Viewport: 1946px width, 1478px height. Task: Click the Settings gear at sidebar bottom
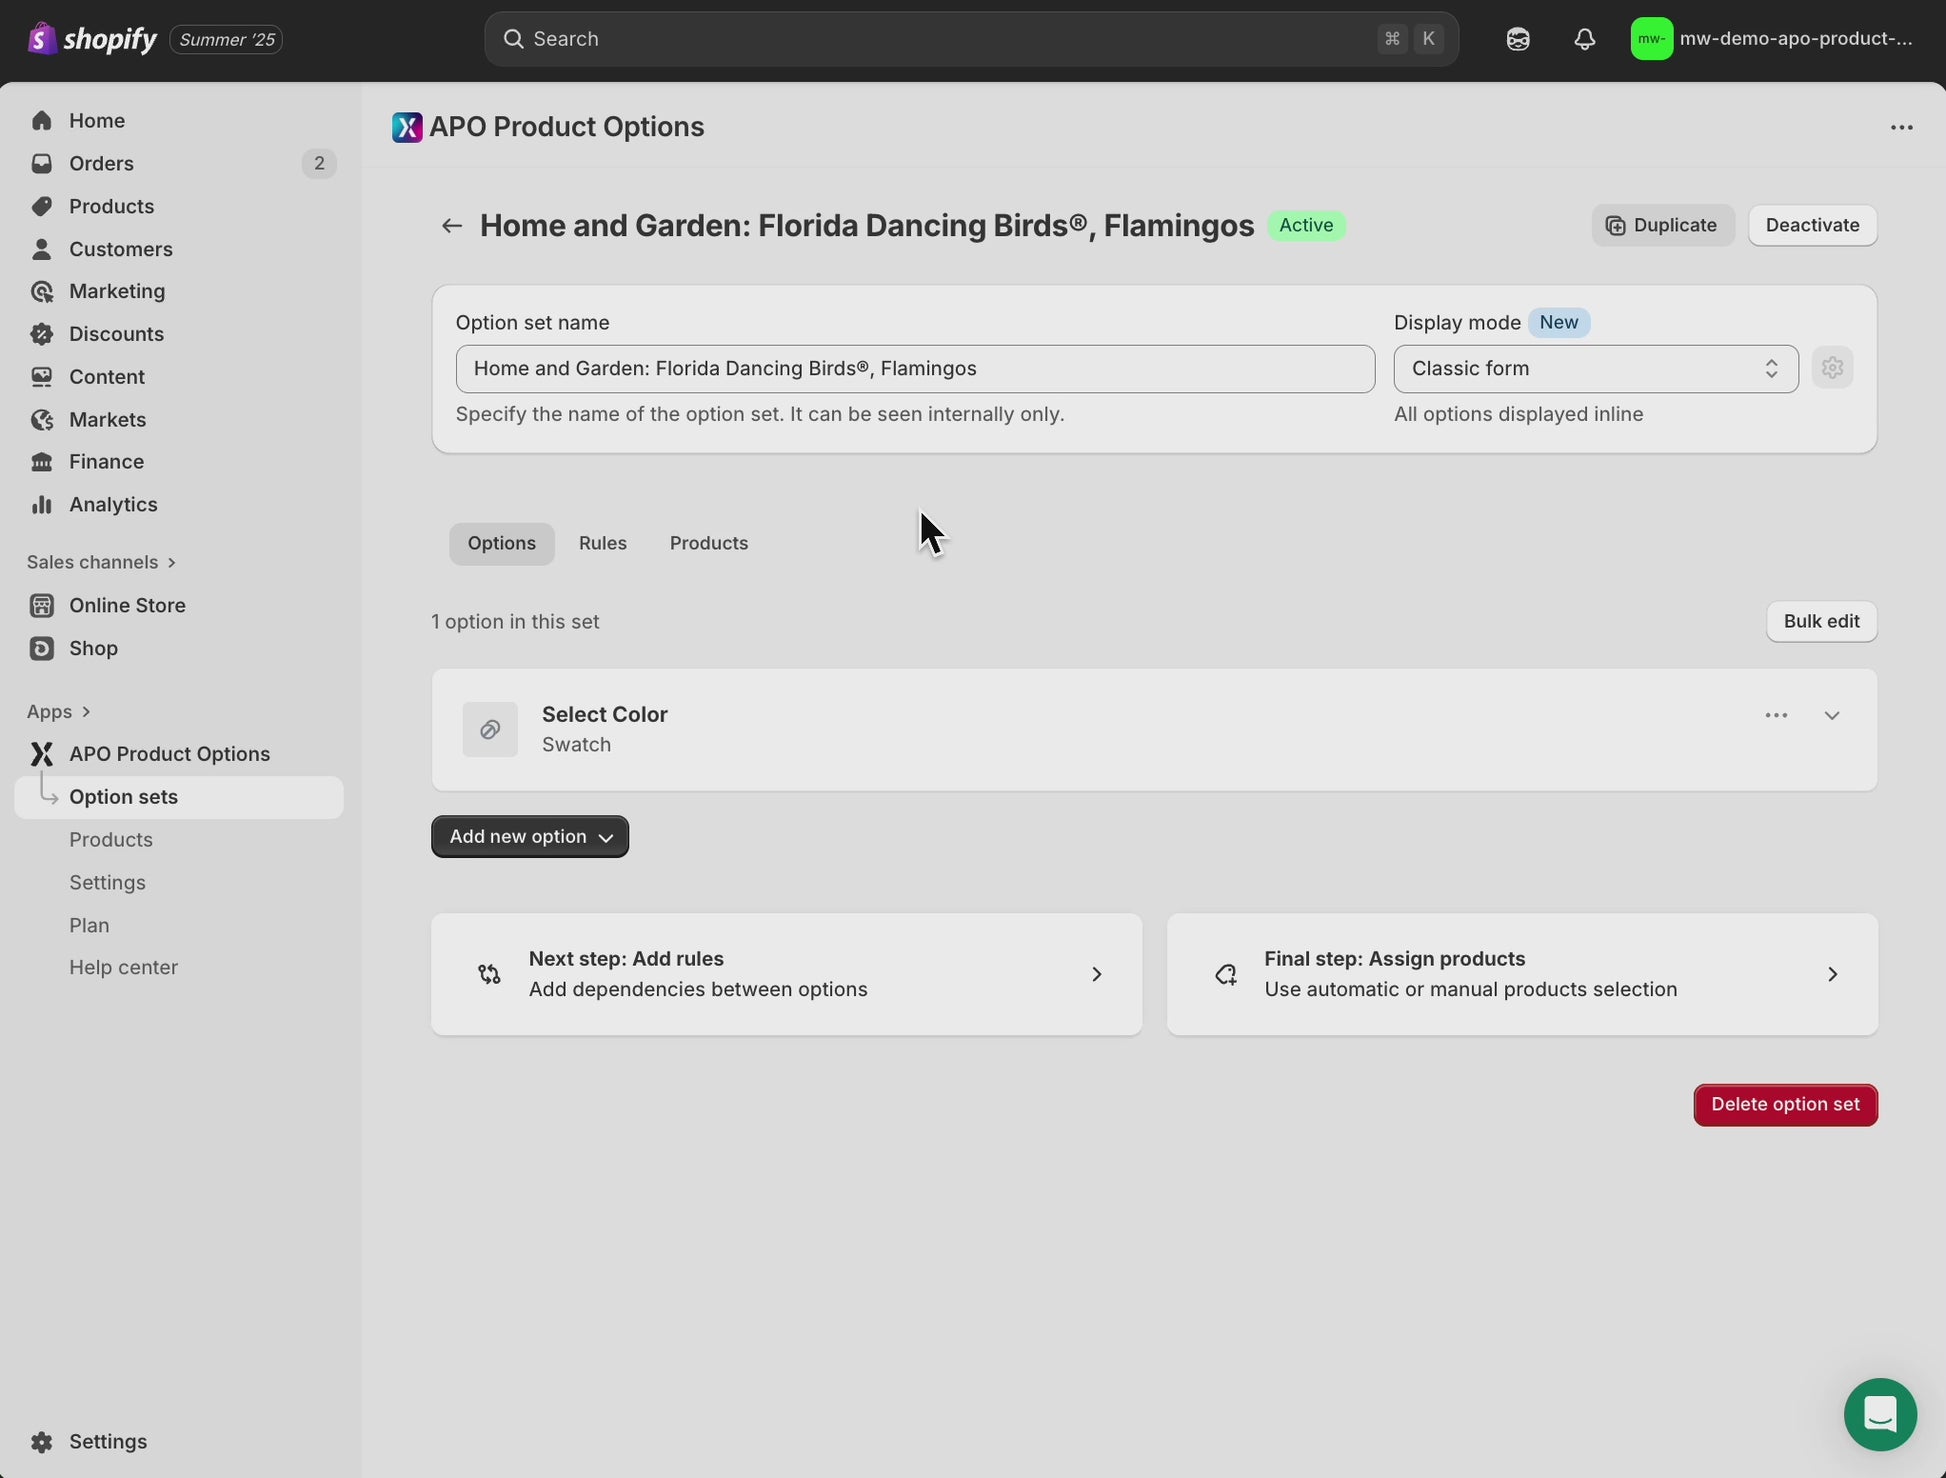pyautogui.click(x=42, y=1442)
